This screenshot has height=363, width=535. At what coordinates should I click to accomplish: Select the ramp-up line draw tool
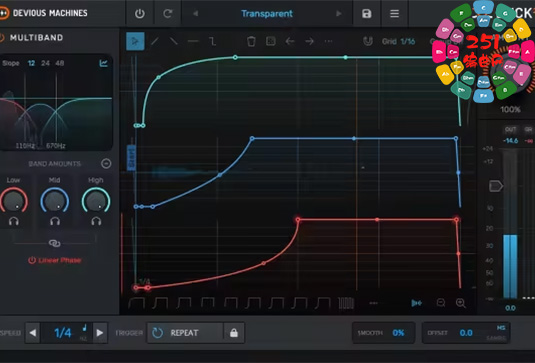click(x=155, y=41)
